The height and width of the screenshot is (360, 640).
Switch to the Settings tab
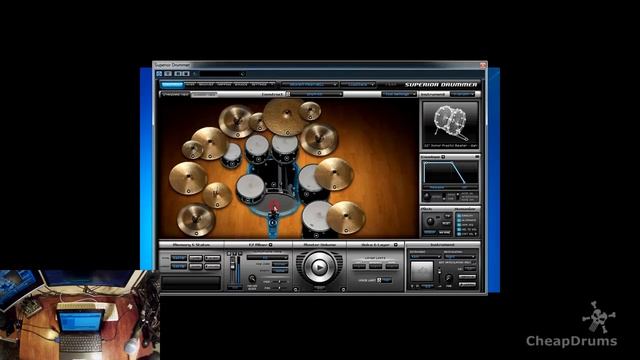(x=259, y=84)
